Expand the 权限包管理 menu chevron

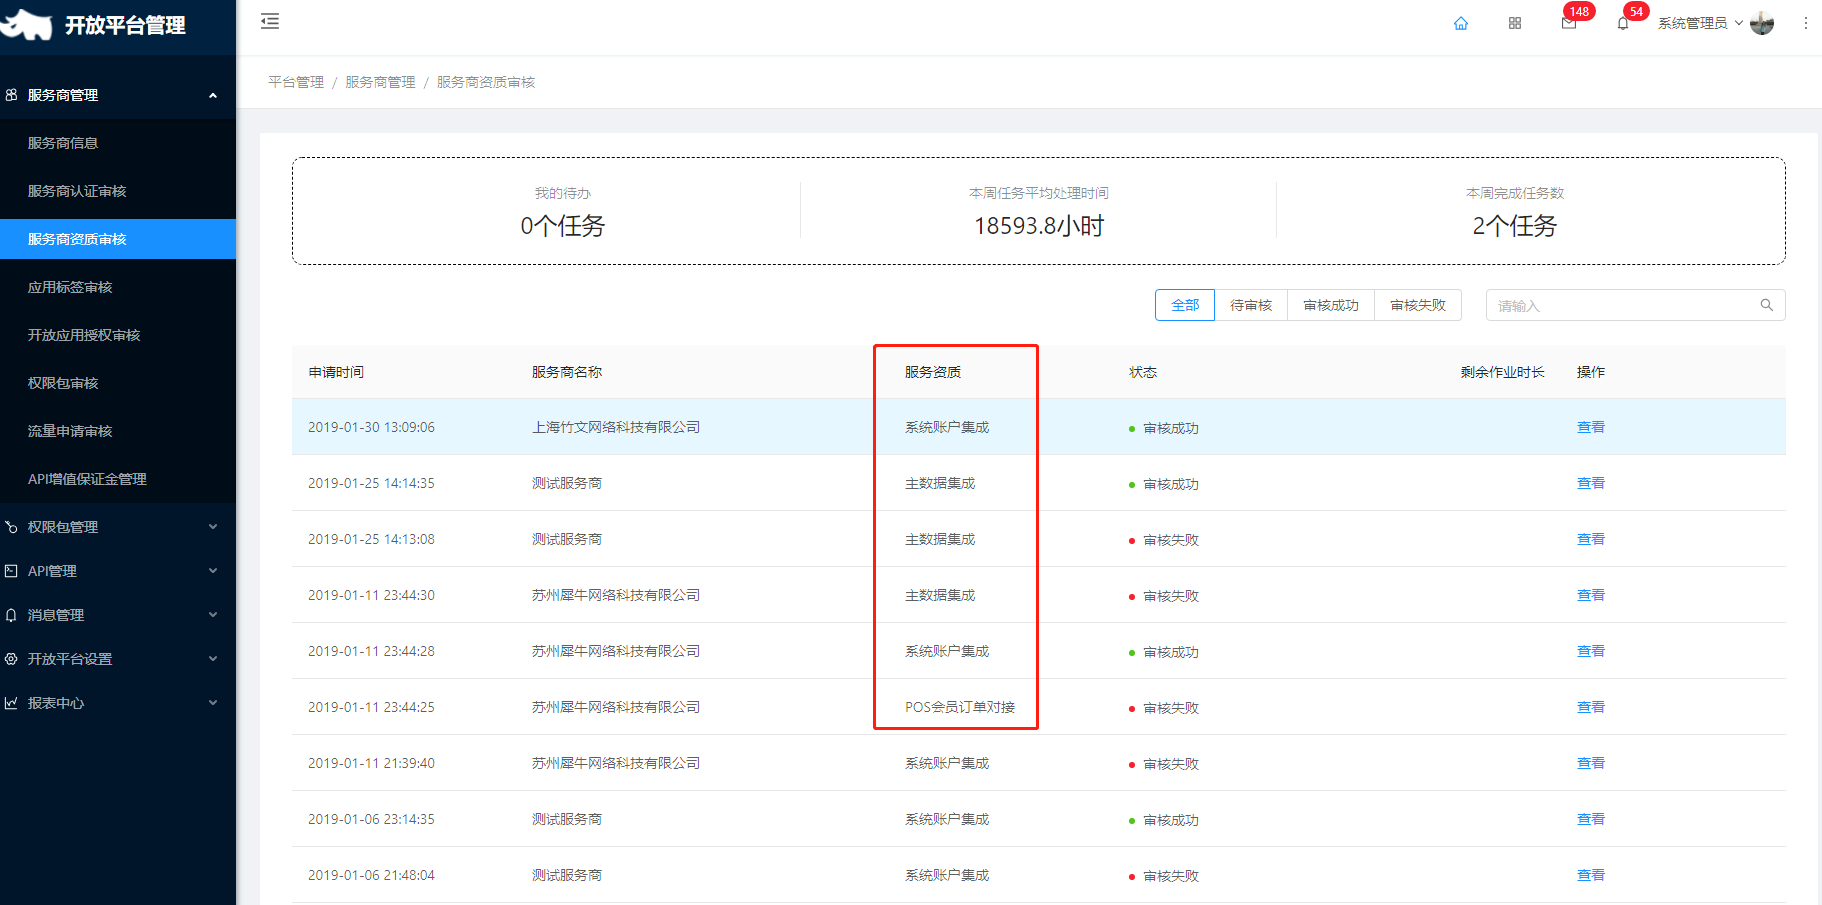[x=213, y=527]
